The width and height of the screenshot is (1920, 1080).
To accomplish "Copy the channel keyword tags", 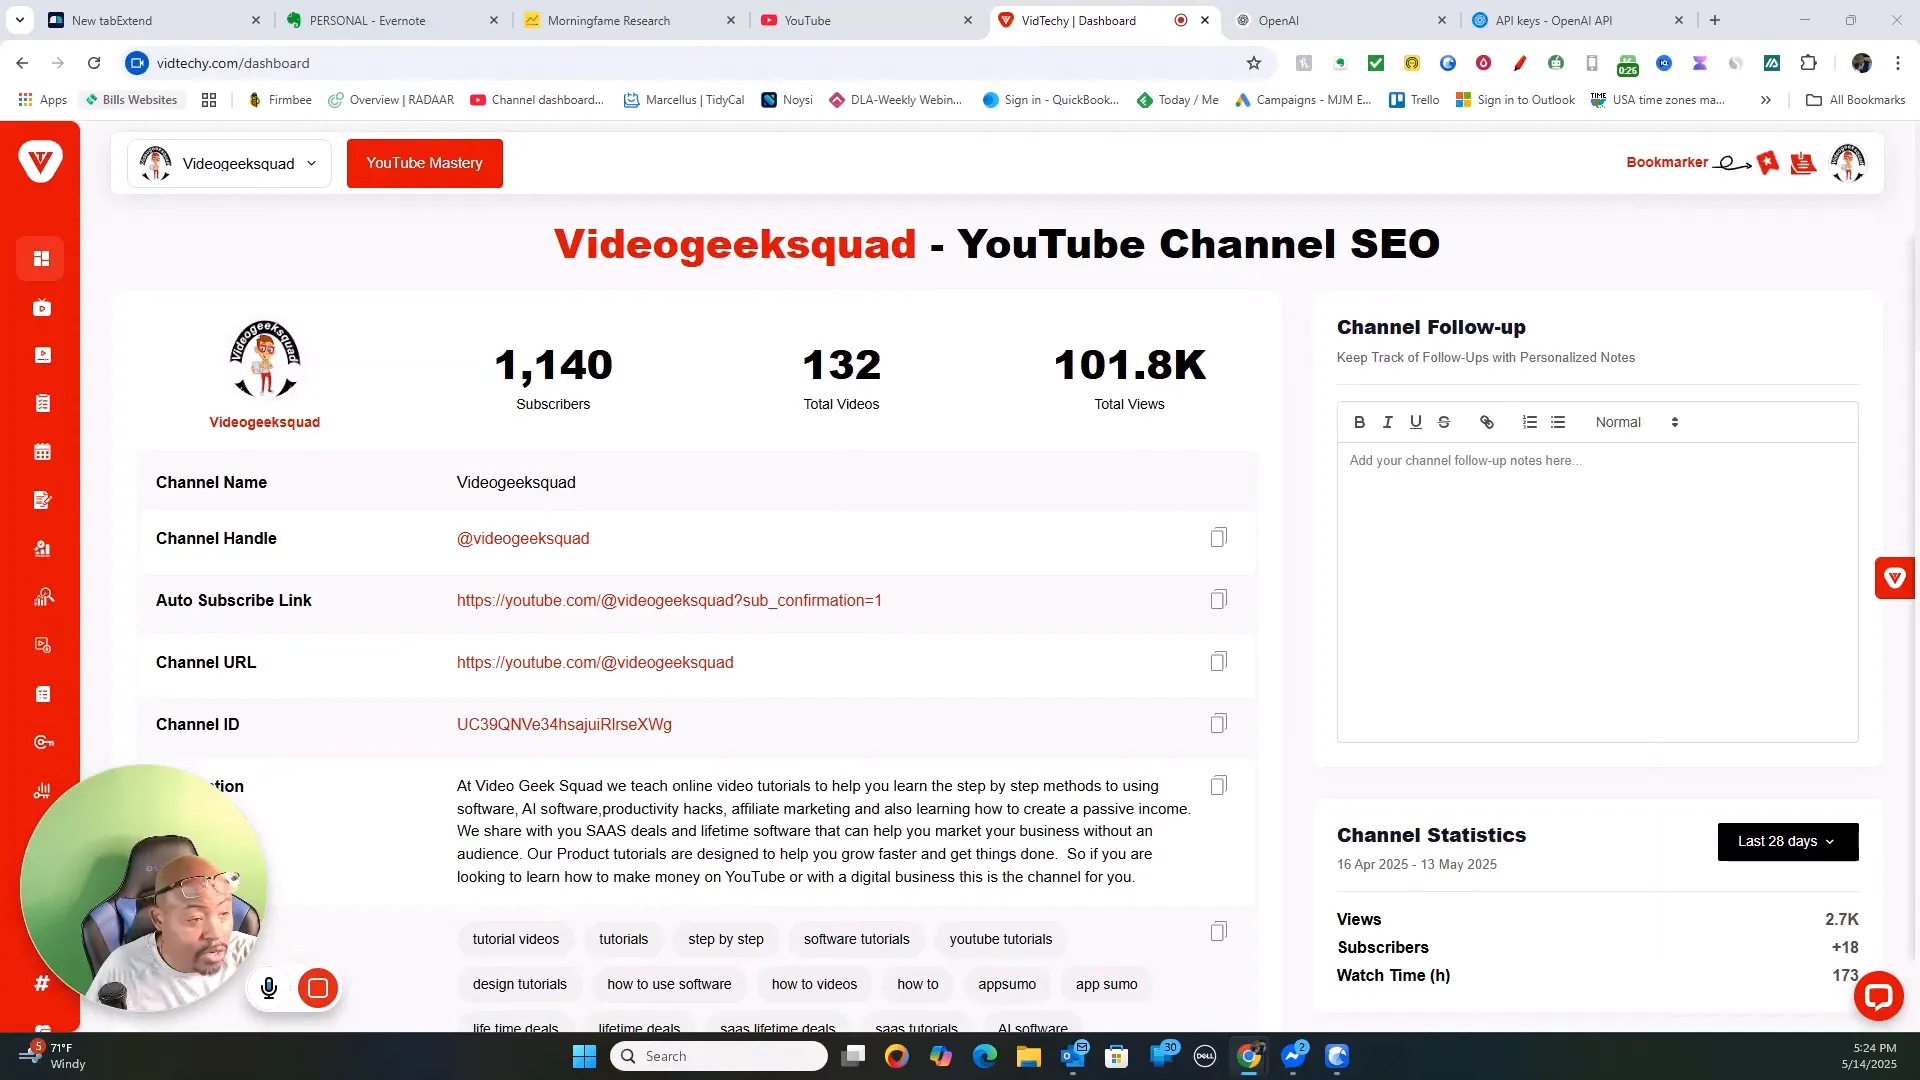I will 1218,932.
